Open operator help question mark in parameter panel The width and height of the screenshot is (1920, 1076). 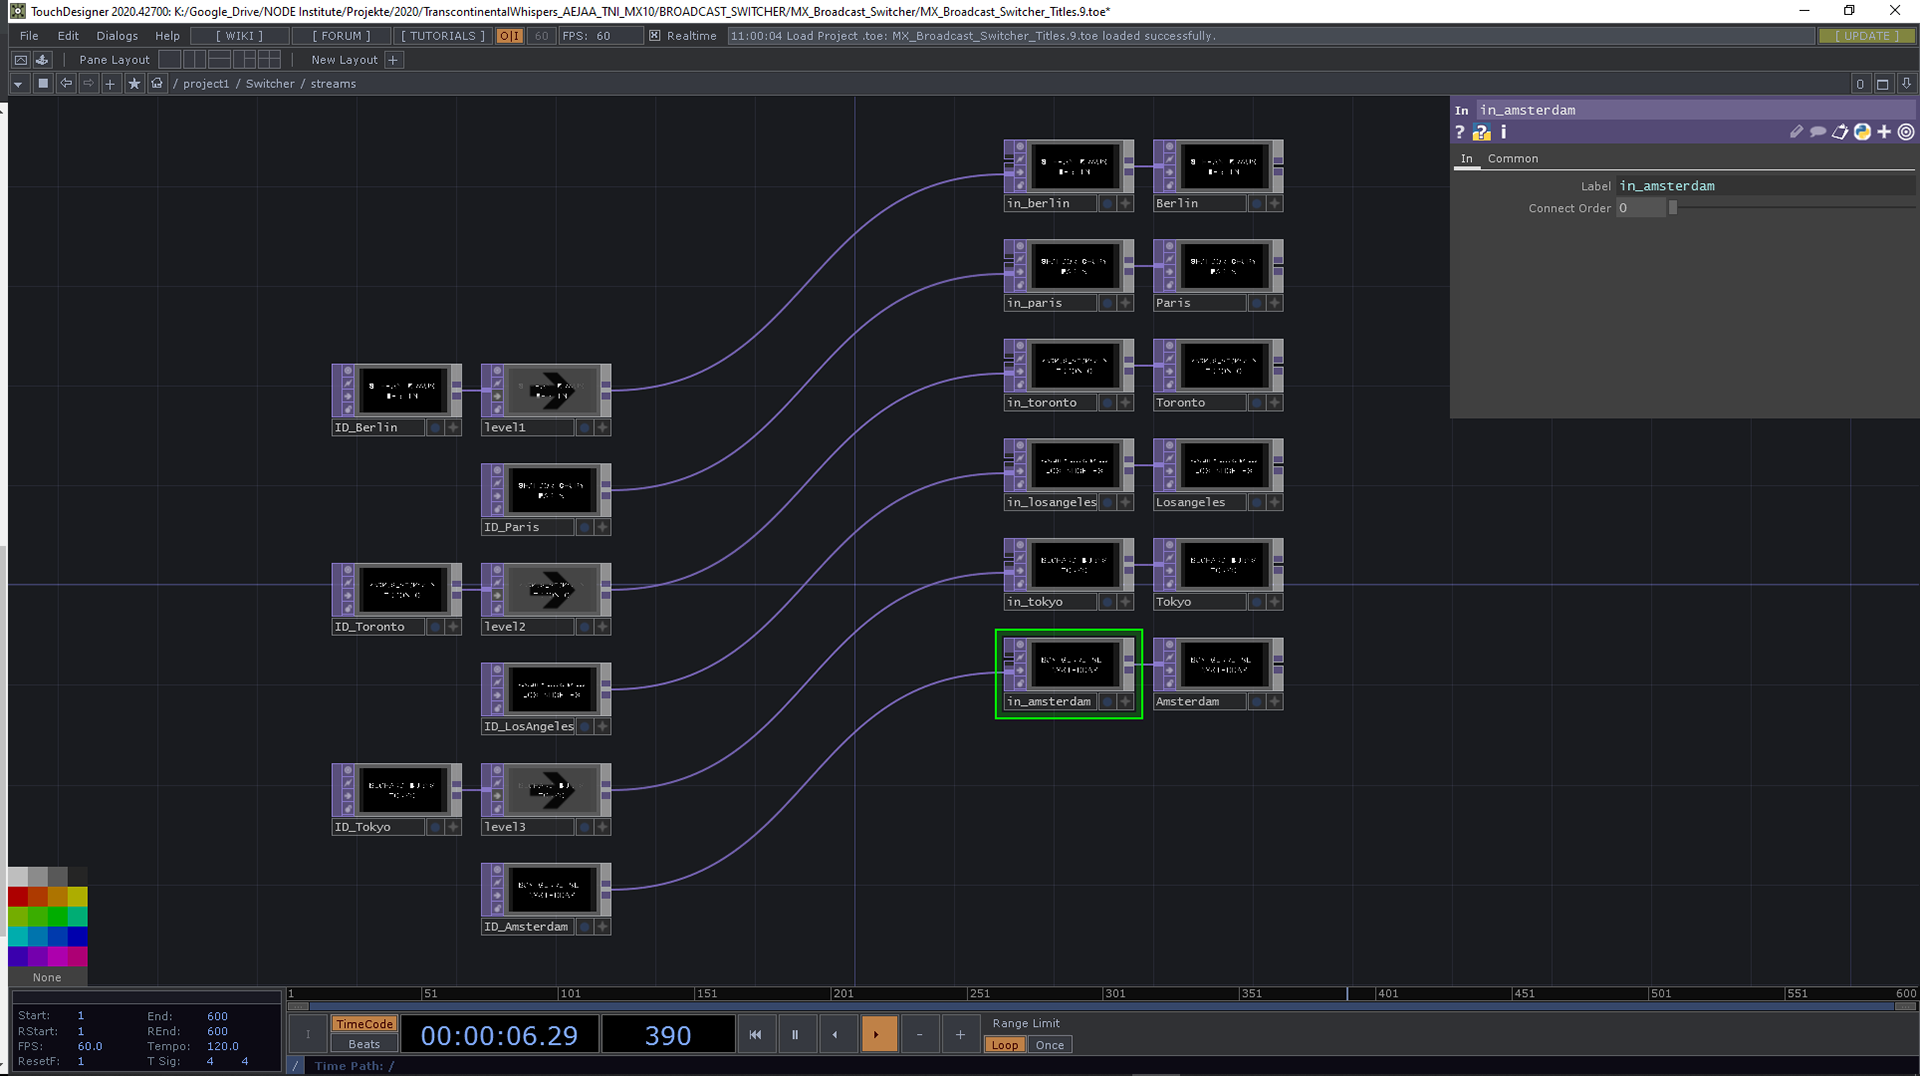1460,132
